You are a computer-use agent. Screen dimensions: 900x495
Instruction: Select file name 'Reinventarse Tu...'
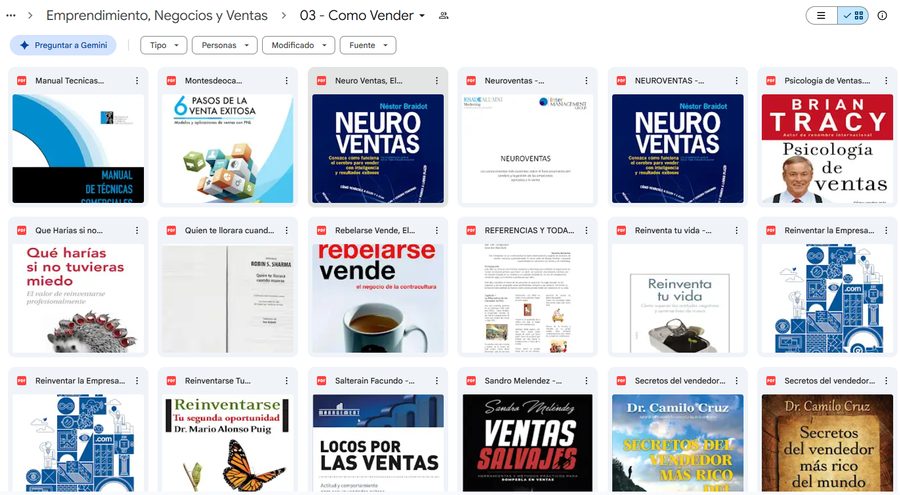218,381
